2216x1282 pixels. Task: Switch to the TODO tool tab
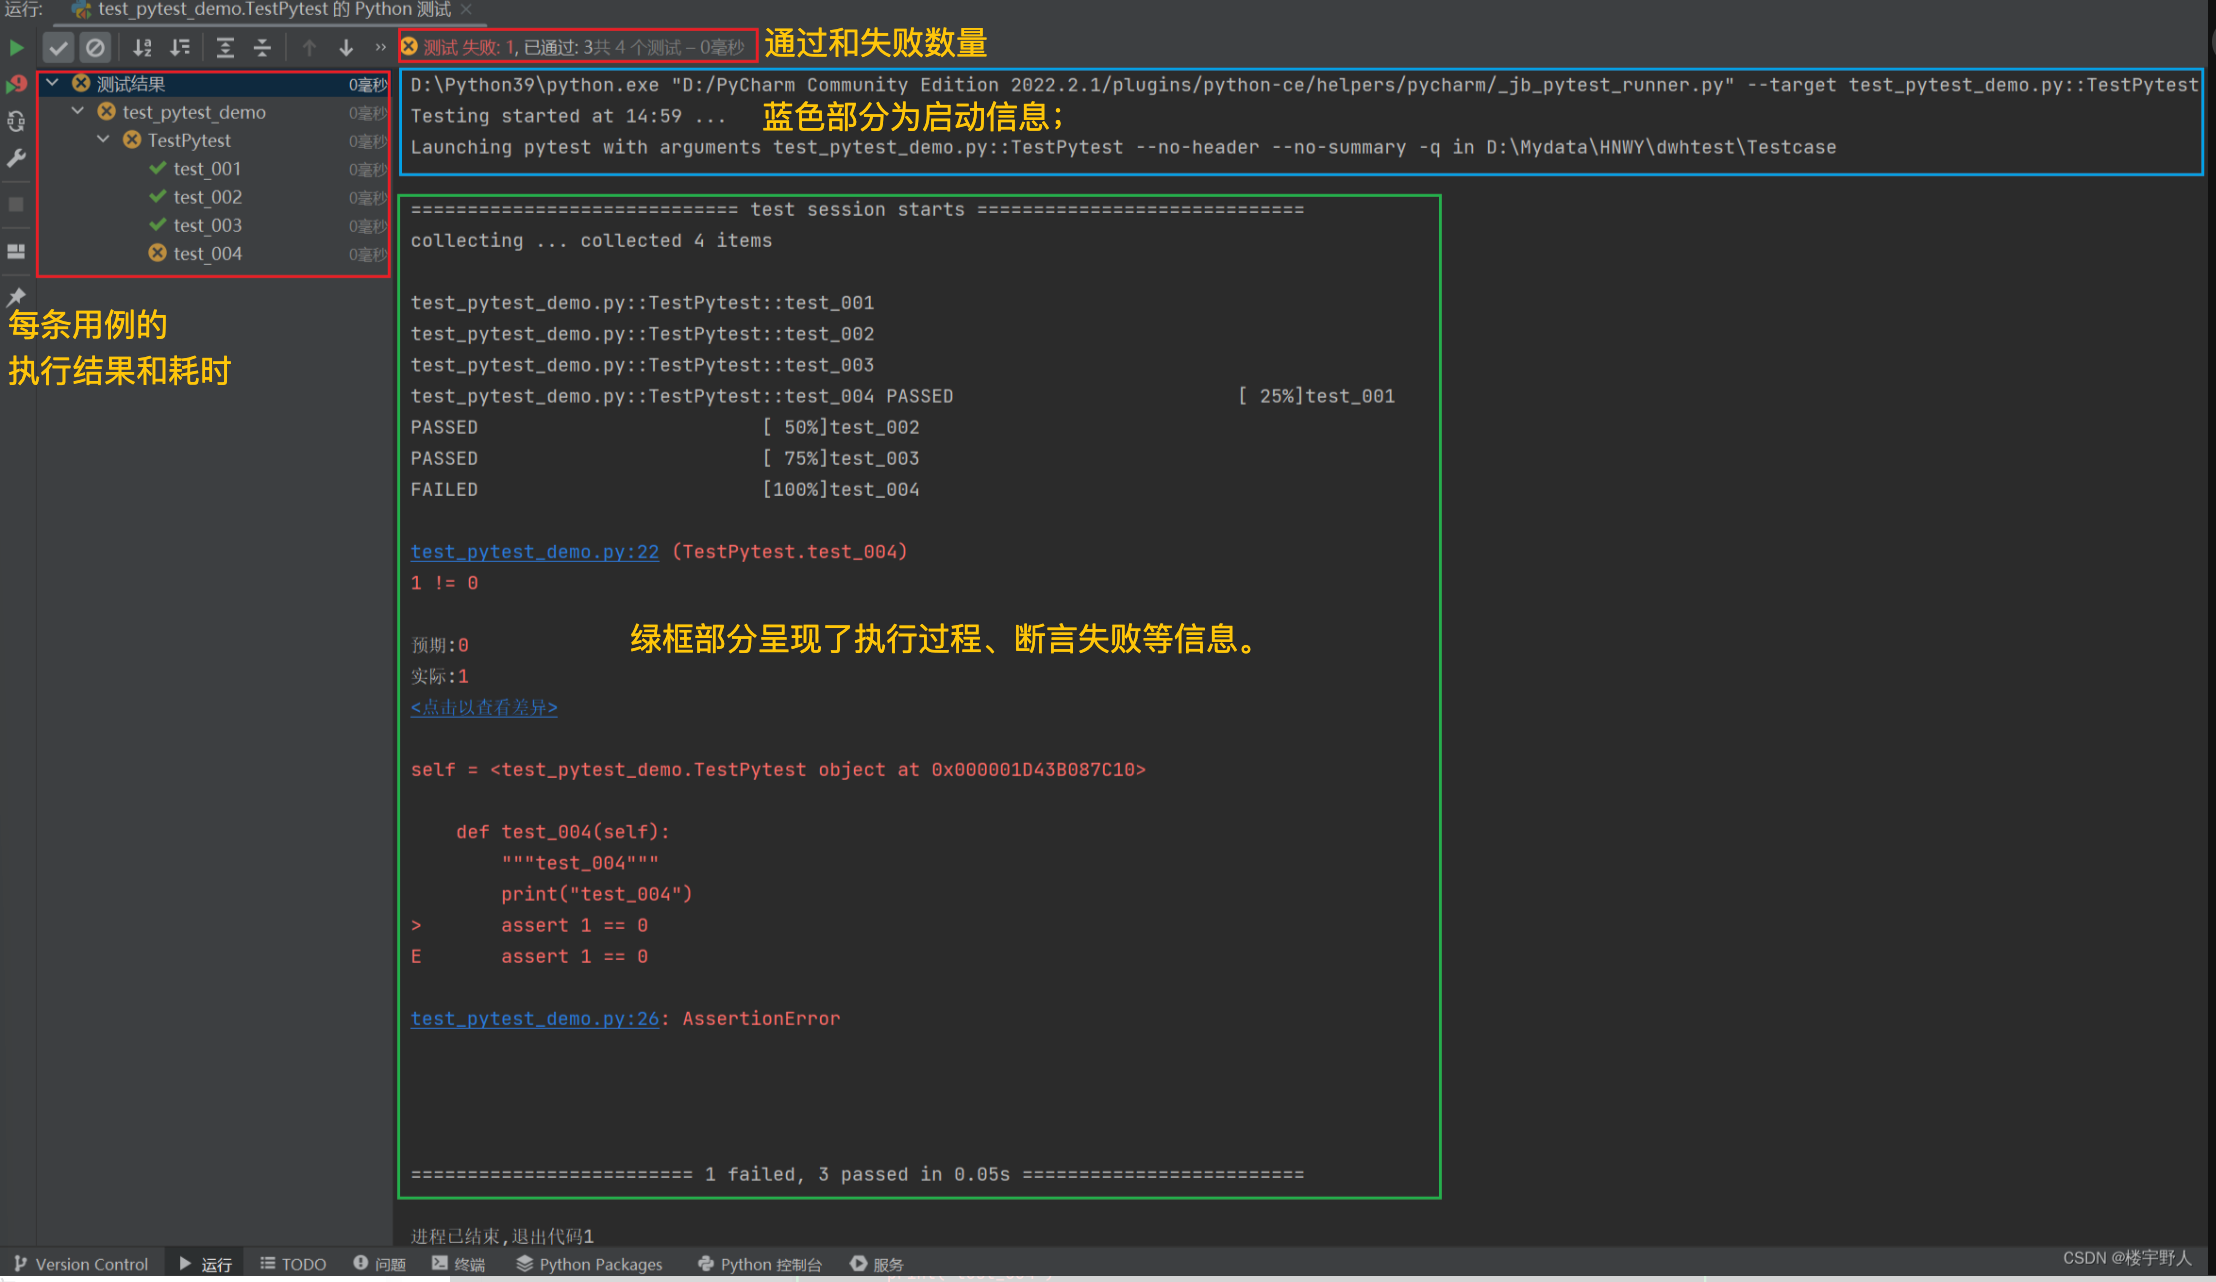(293, 1264)
